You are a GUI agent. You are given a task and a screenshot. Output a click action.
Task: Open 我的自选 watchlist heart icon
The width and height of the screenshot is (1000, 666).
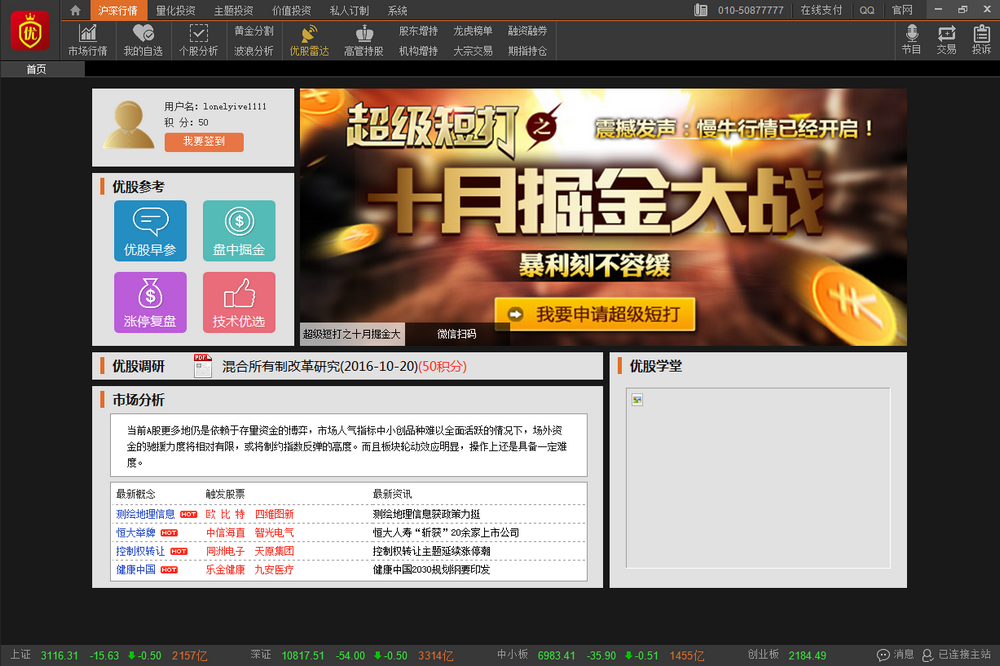pyautogui.click(x=143, y=40)
